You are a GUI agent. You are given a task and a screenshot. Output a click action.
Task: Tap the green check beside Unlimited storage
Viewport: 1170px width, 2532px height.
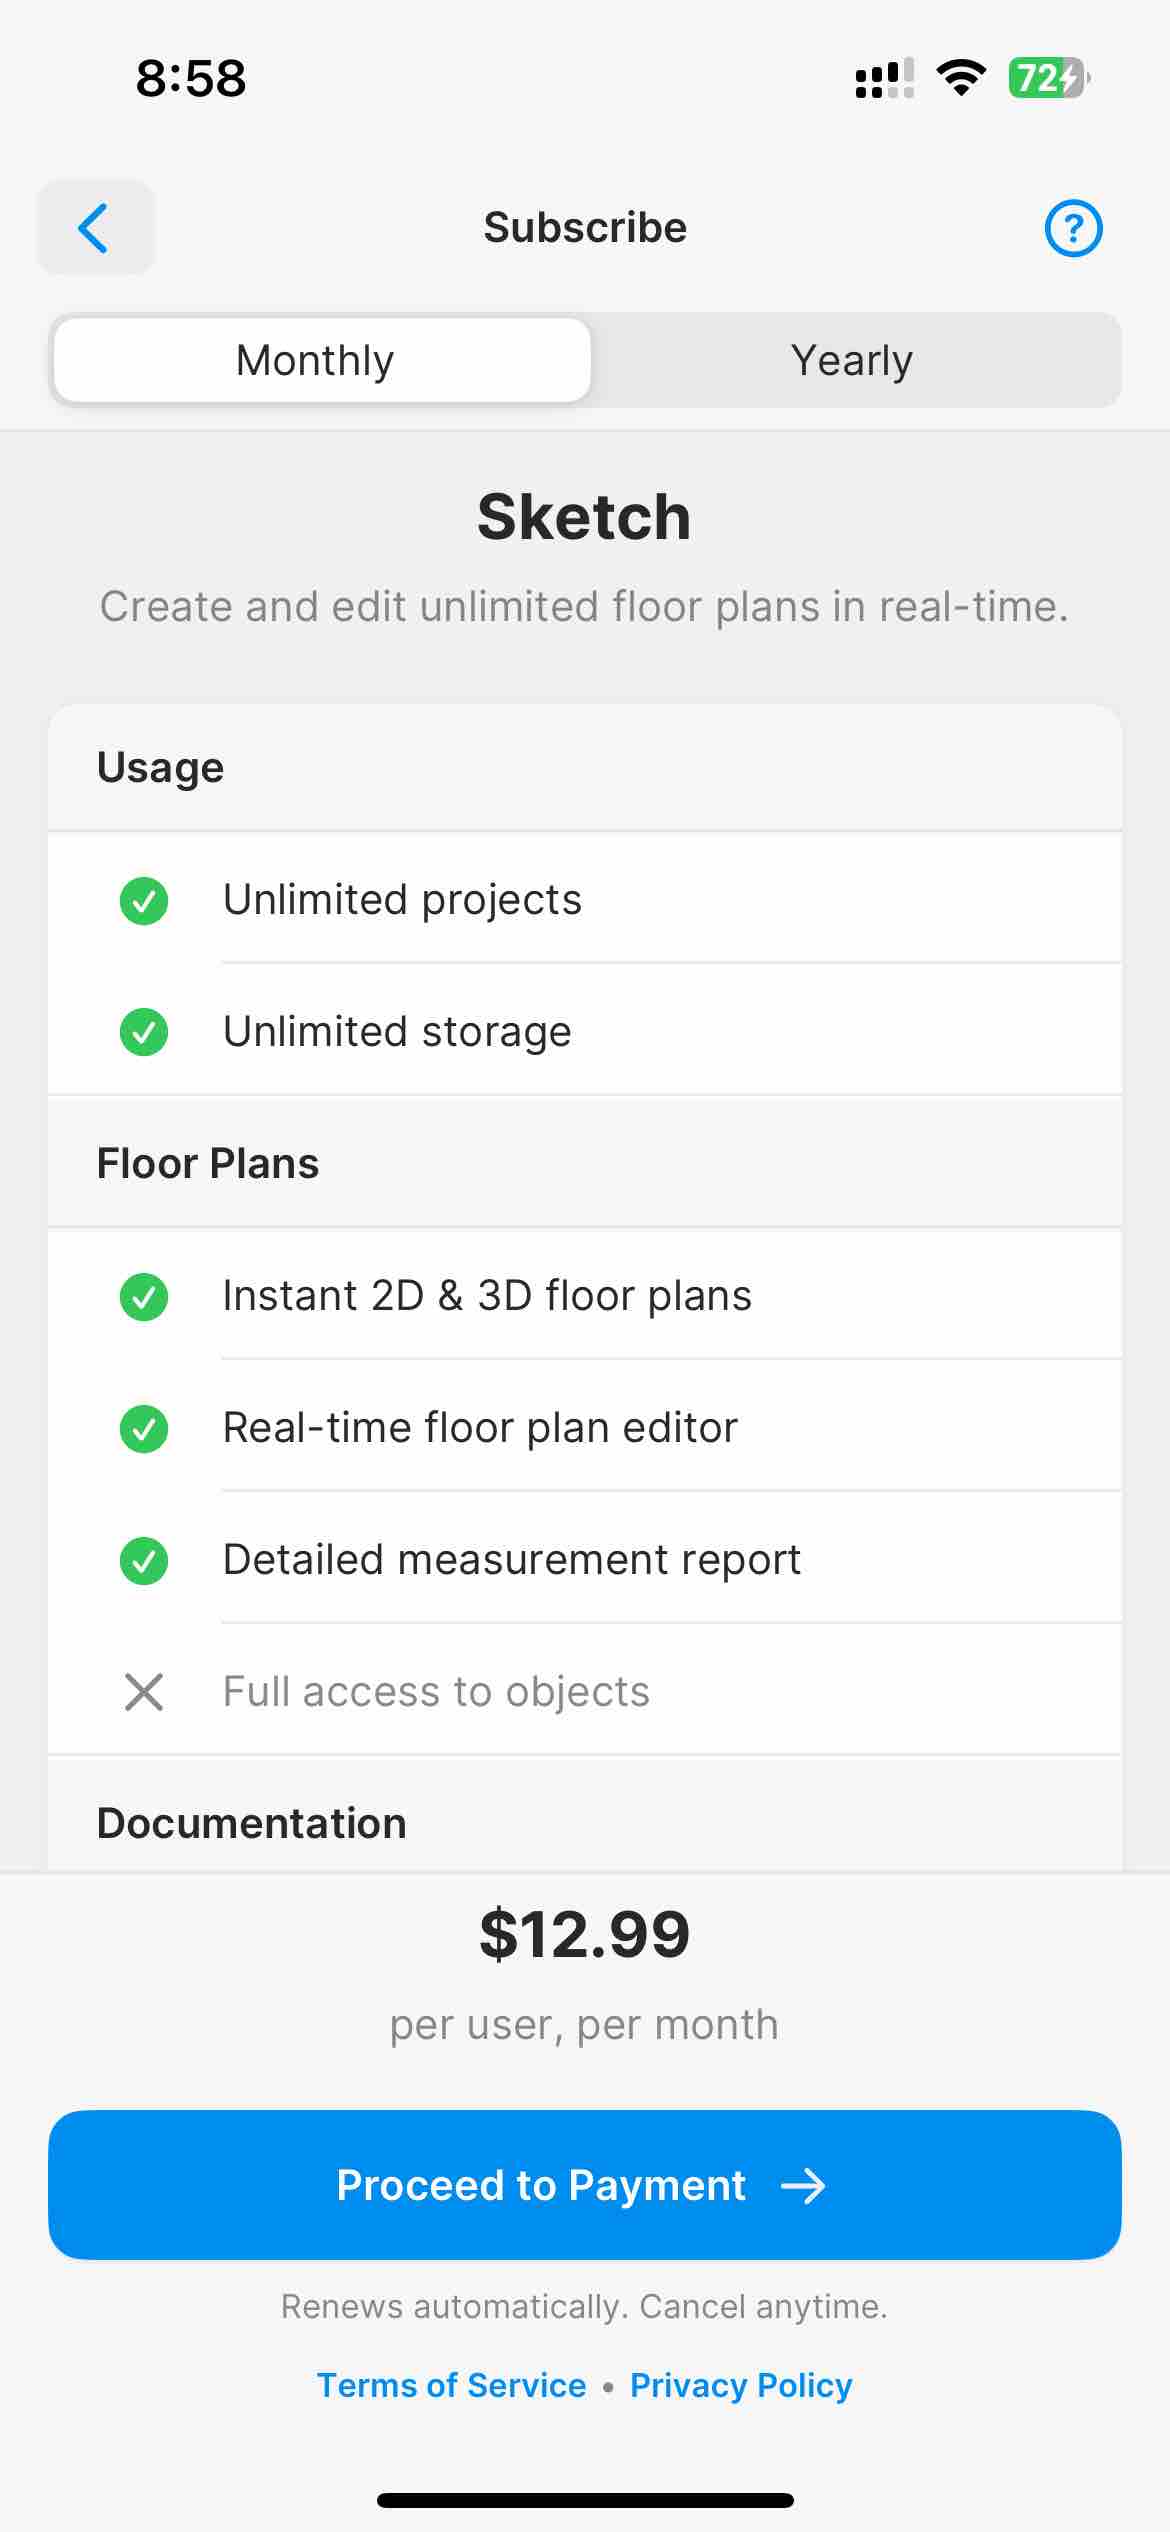tap(144, 1032)
